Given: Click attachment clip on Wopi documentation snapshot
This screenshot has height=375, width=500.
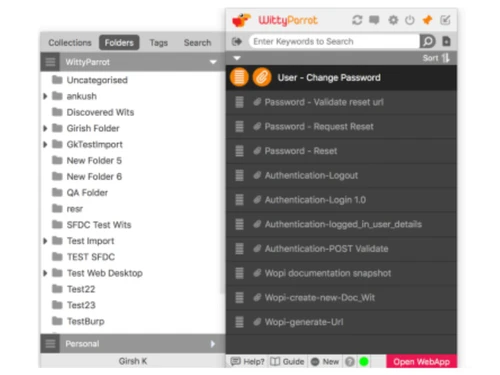Looking at the screenshot, I should point(257,273).
